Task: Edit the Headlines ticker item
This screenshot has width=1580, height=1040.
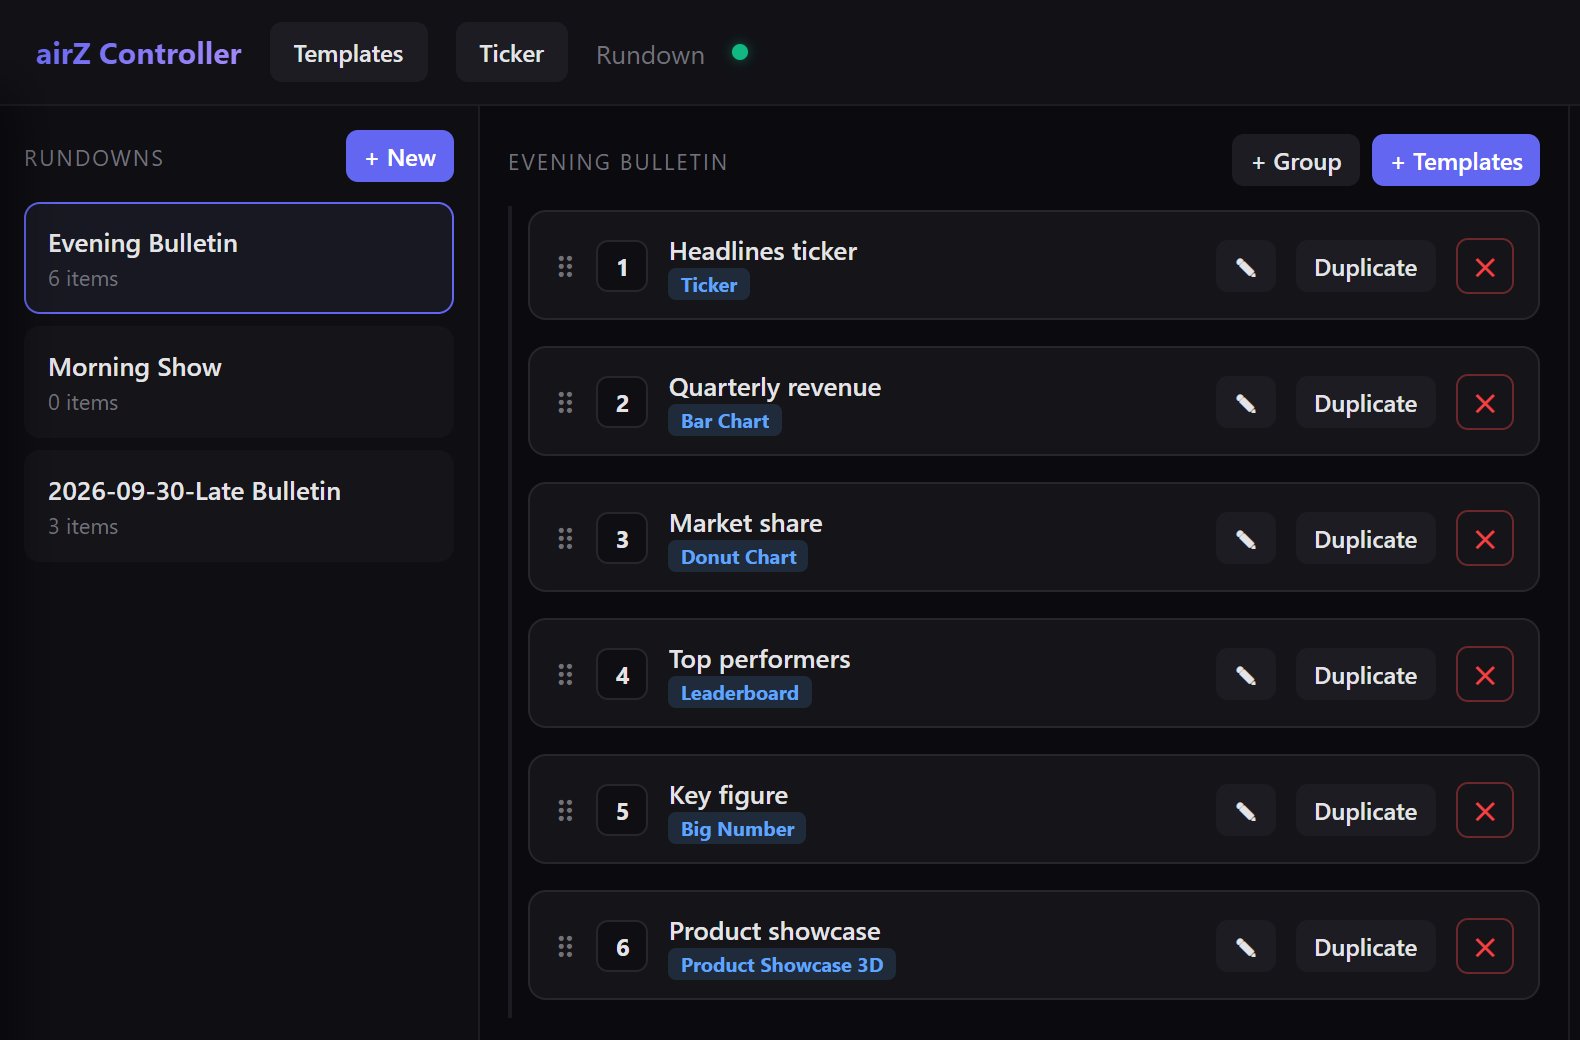Action: pyautogui.click(x=1245, y=267)
